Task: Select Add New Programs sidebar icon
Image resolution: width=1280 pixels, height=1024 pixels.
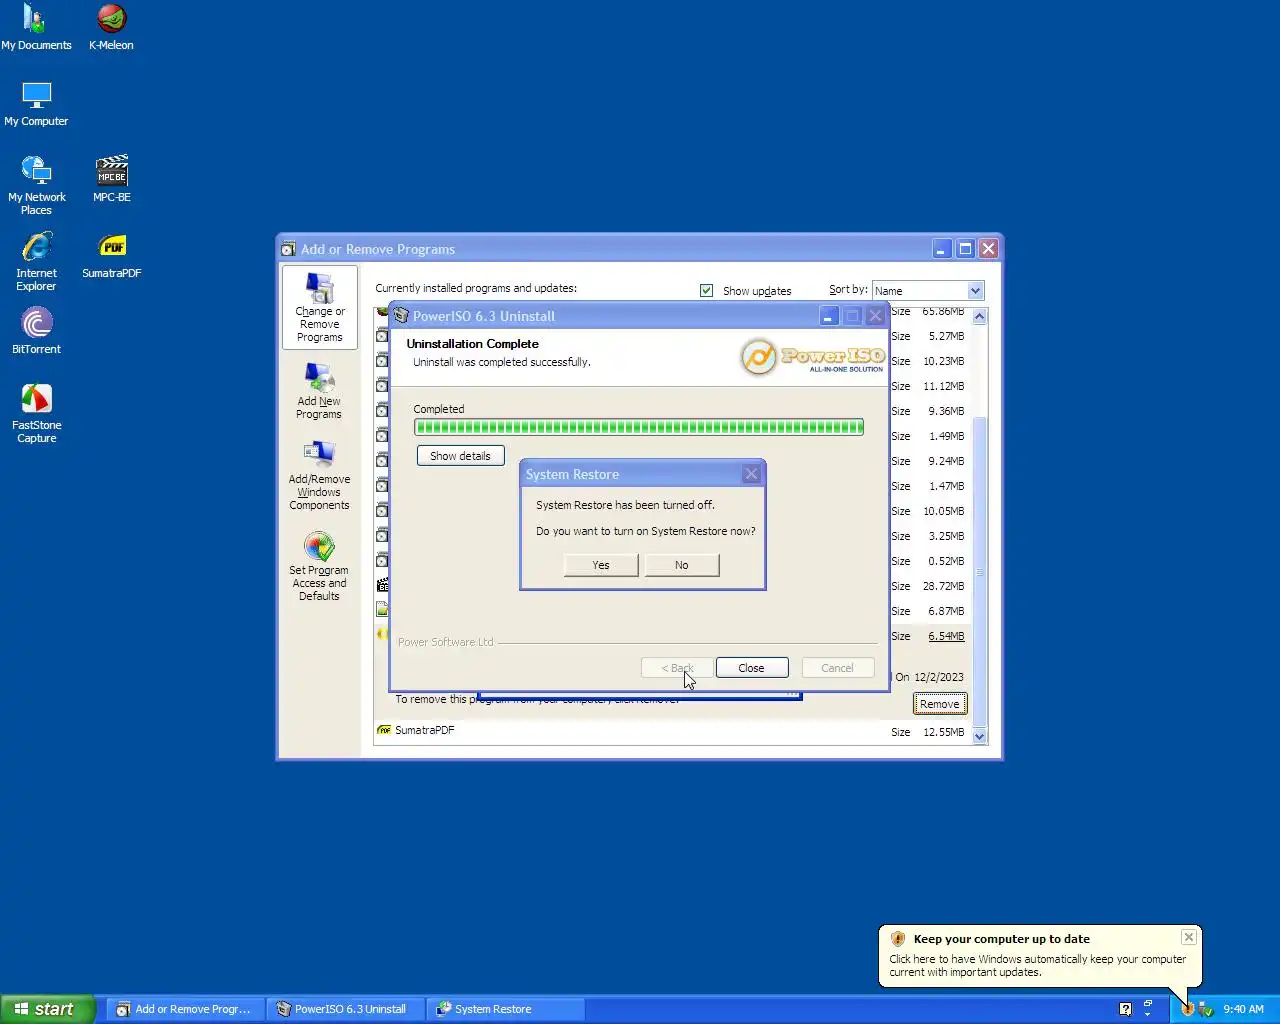Action: pyautogui.click(x=319, y=390)
